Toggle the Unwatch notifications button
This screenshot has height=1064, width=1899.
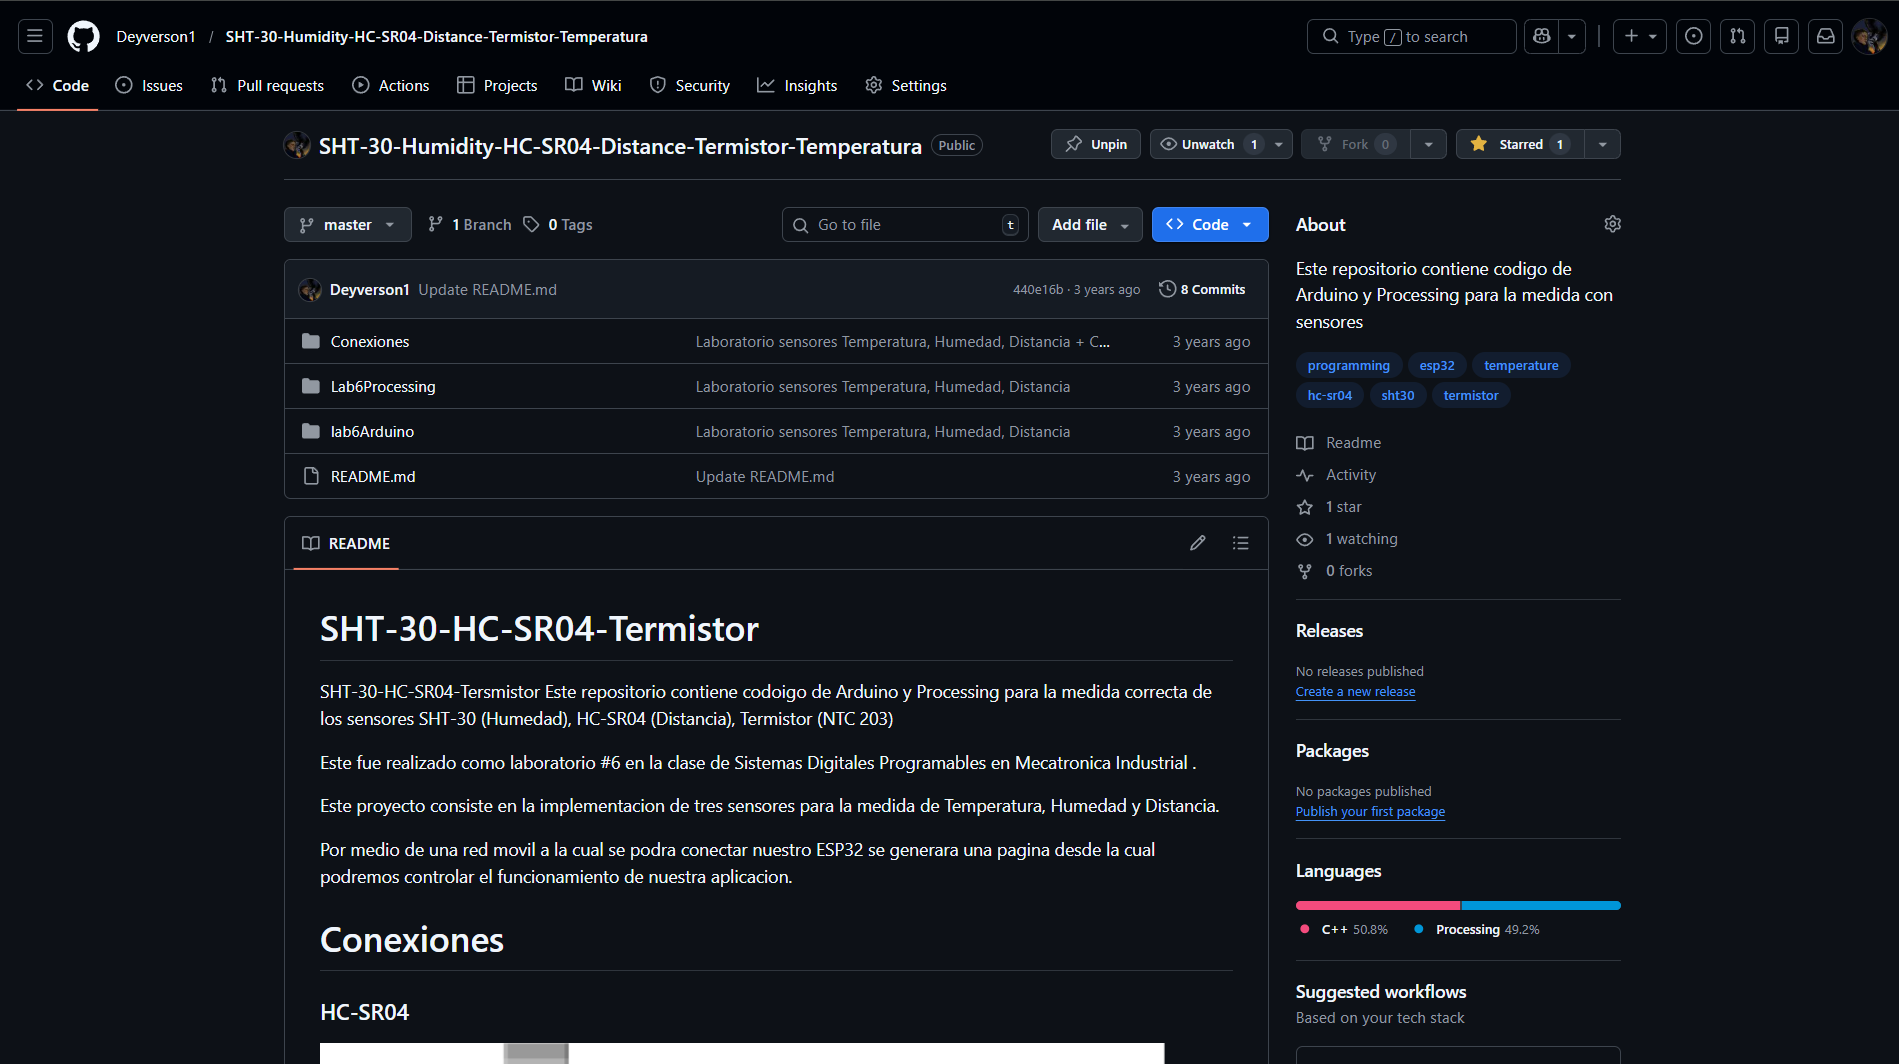(x=1209, y=144)
